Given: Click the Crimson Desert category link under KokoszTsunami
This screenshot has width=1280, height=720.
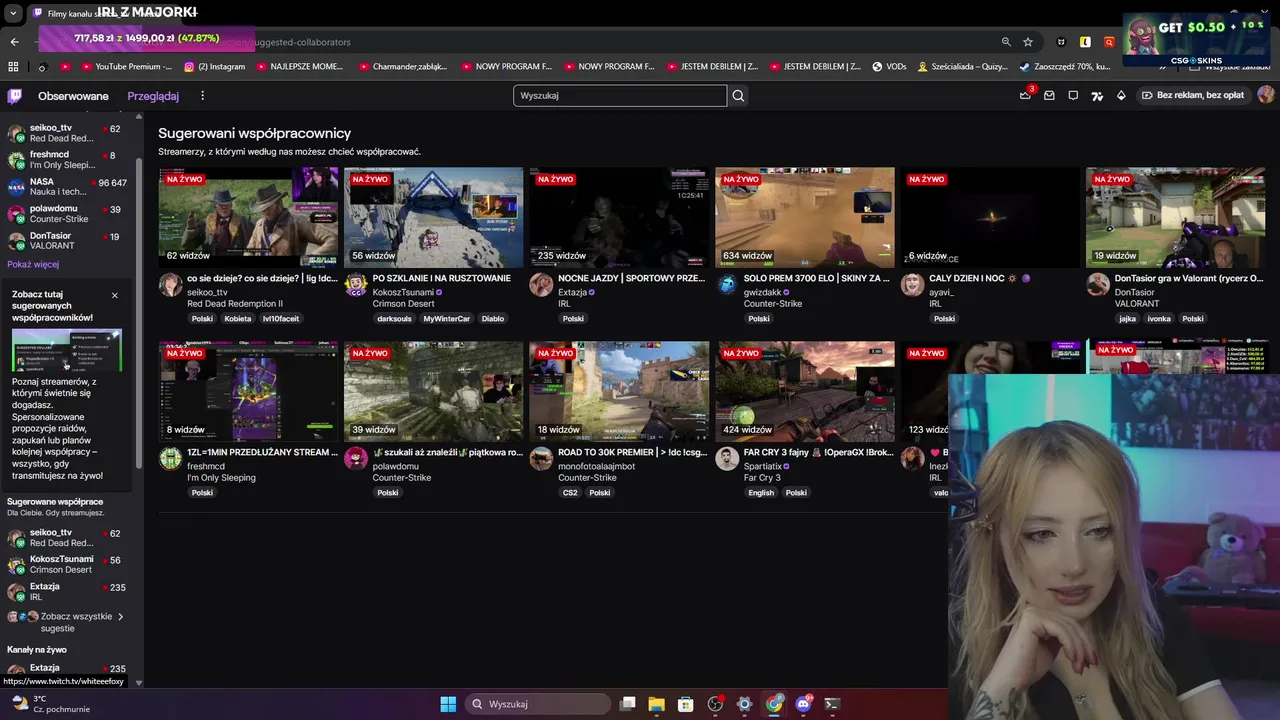Looking at the screenshot, I should tap(403, 304).
